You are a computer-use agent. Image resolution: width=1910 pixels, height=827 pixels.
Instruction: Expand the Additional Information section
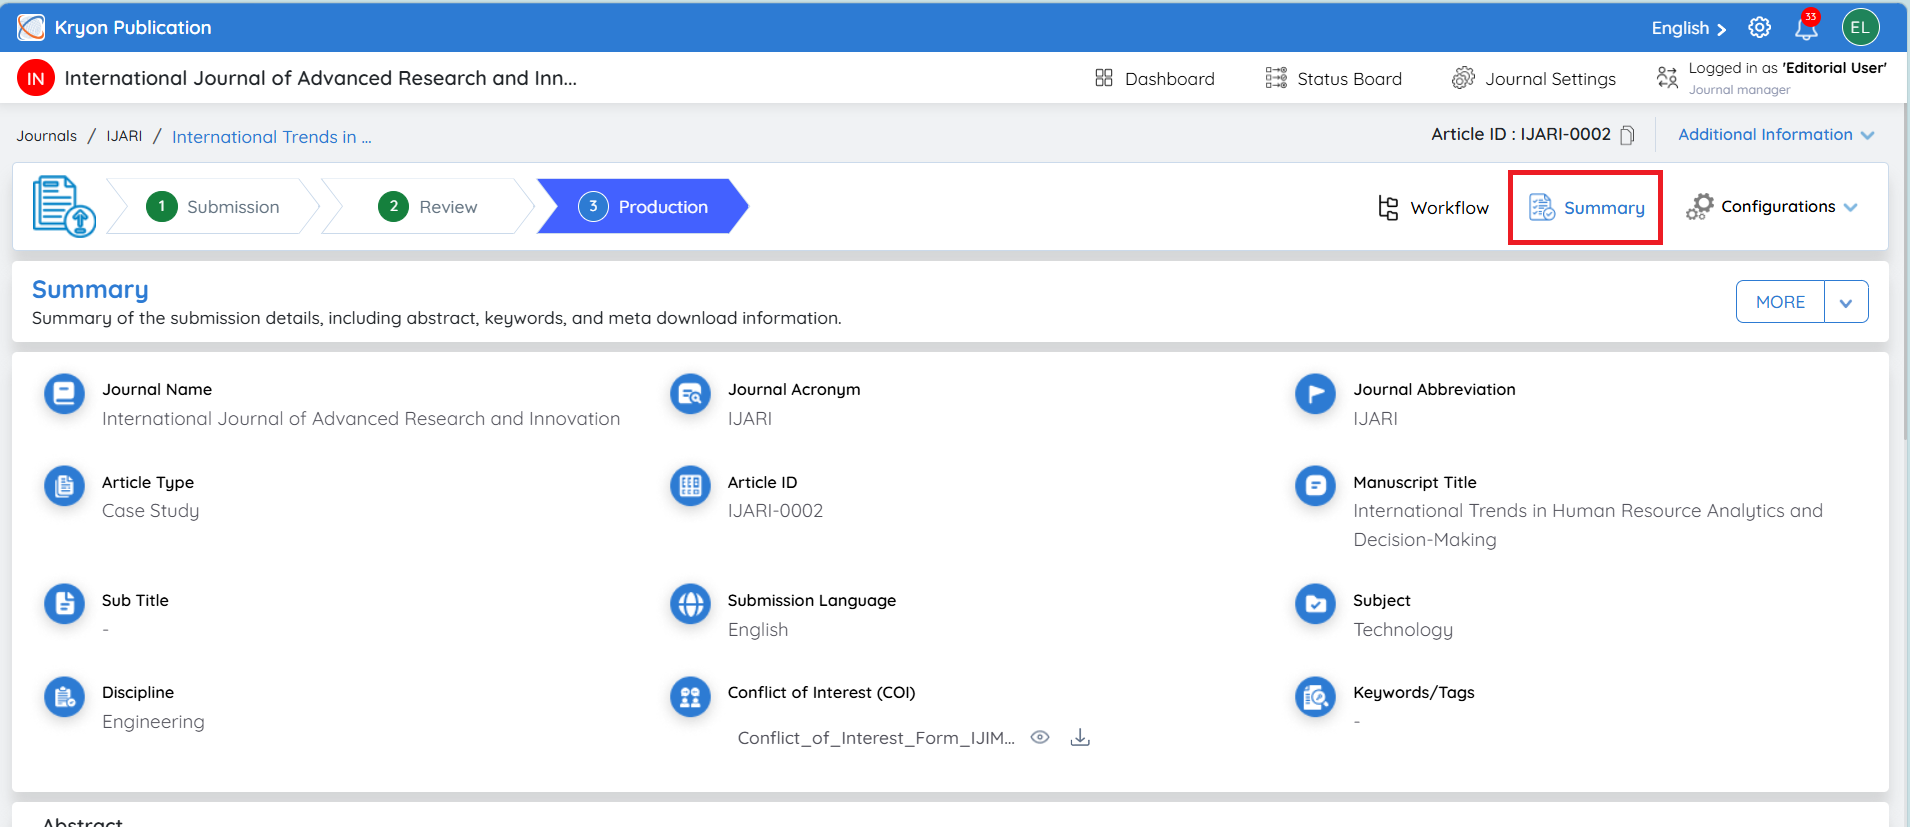click(x=1776, y=135)
